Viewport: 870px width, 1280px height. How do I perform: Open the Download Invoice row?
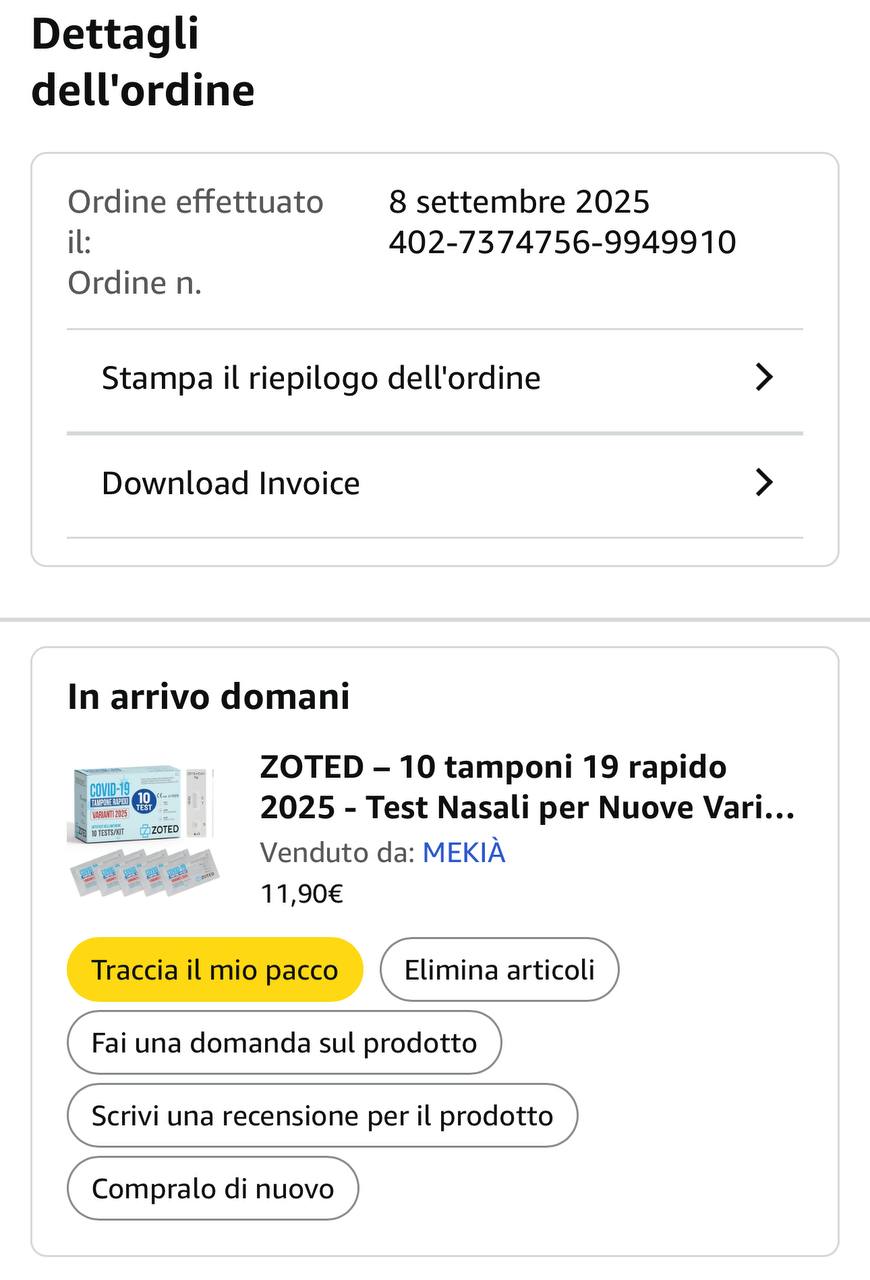click(231, 483)
